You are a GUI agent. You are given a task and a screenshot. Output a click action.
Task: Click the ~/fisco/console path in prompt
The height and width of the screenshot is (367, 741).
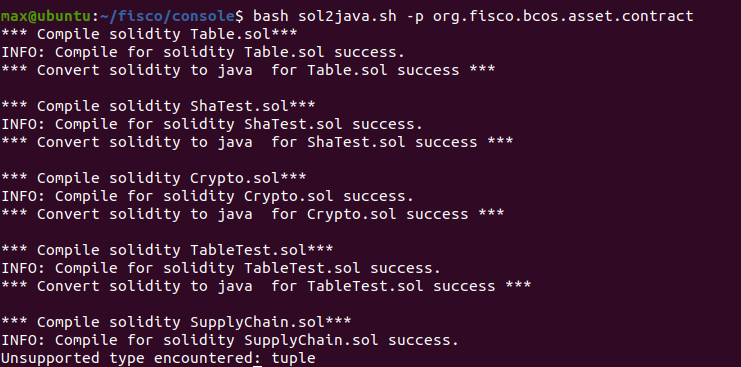pyautogui.click(x=168, y=16)
